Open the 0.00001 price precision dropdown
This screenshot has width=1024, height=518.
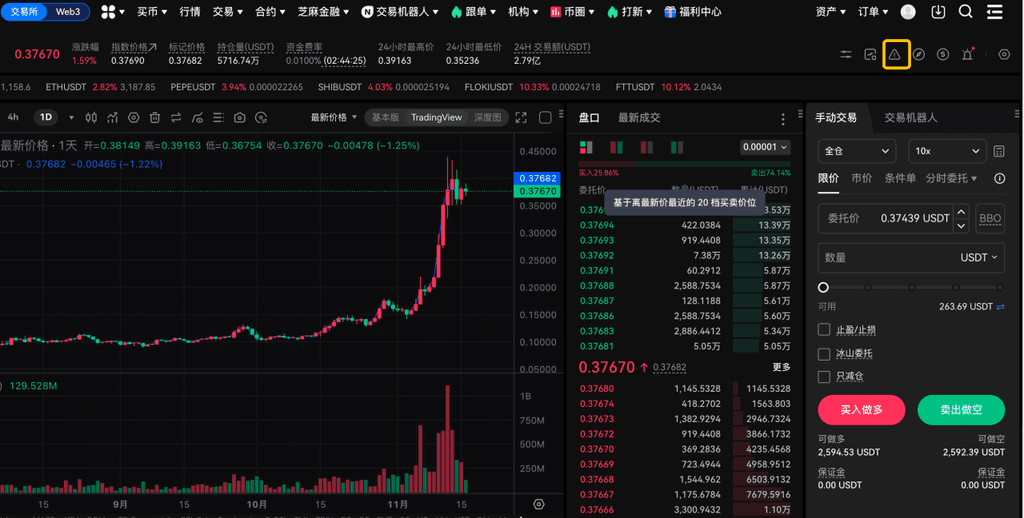point(764,147)
